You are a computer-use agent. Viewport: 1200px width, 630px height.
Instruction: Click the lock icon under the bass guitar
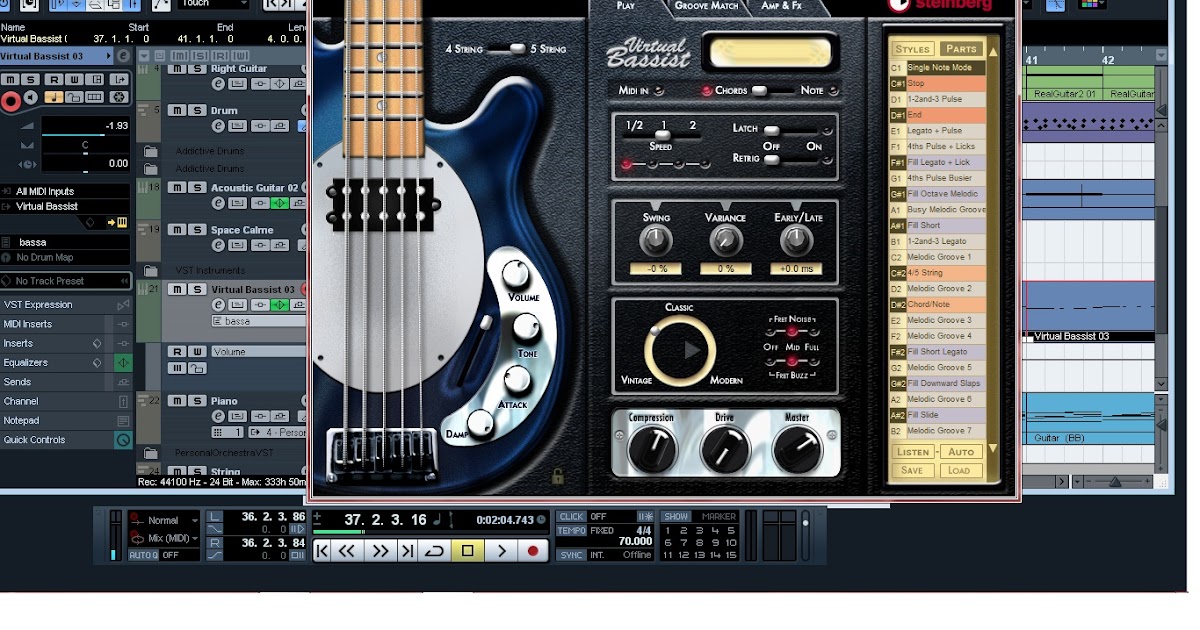point(558,477)
